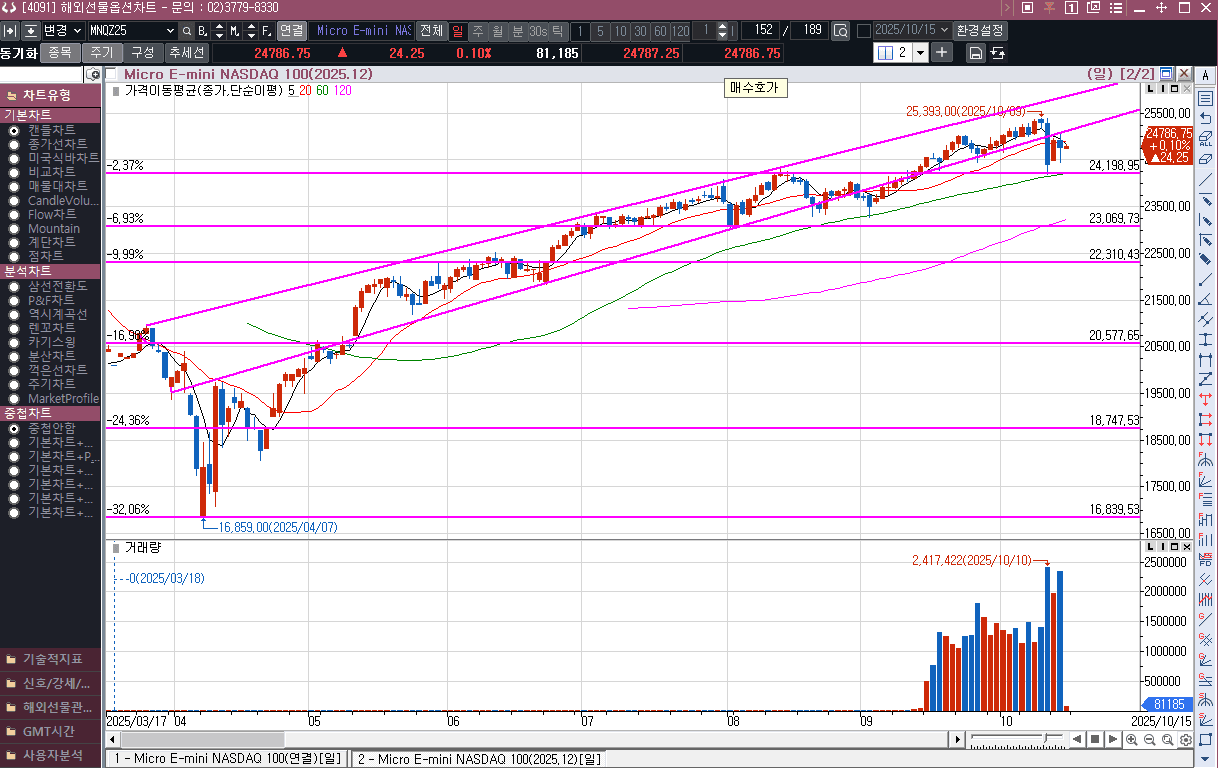The image size is (1218, 768).
Task: Open the MNQZ25 symbol dropdown
Action: tap(168, 31)
